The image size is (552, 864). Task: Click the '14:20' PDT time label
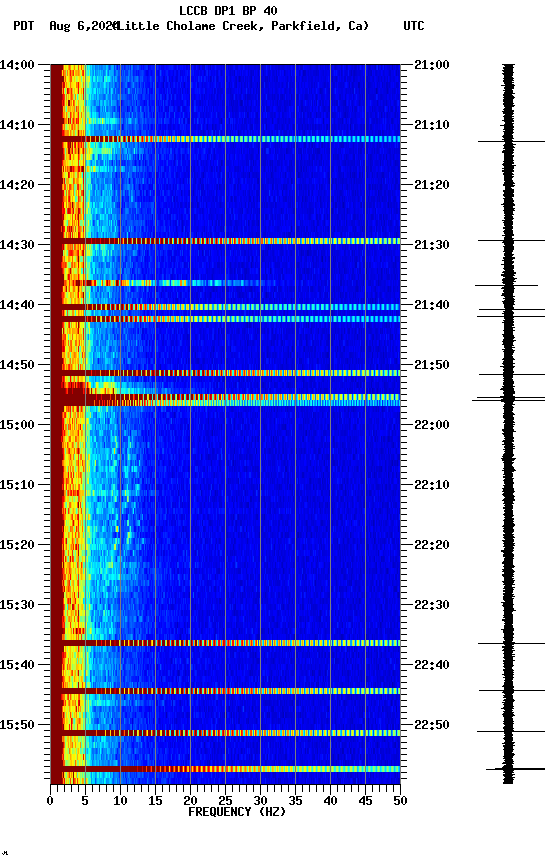pos(17,185)
